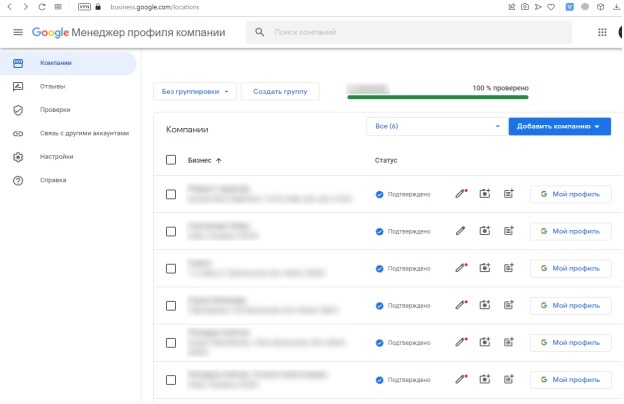Add a photo to the first company

point(484,194)
